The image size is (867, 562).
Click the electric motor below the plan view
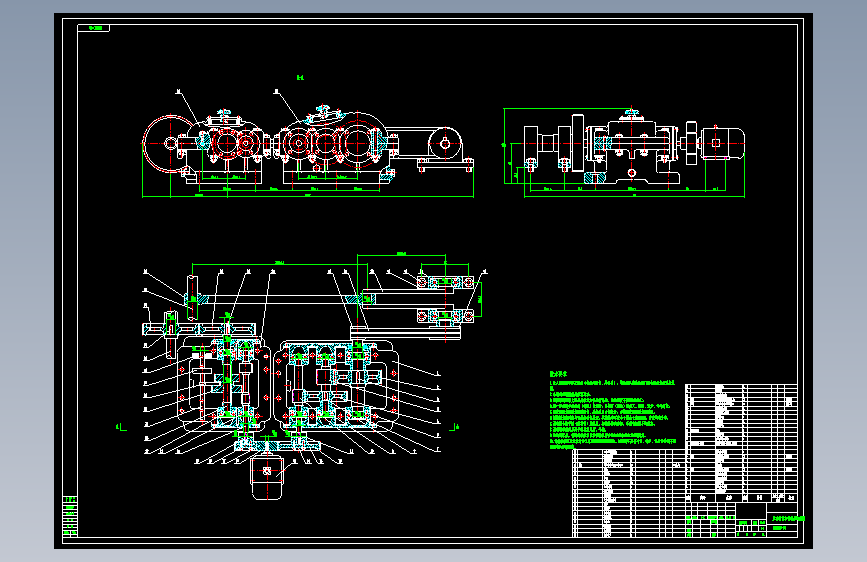pyautogui.click(x=267, y=477)
